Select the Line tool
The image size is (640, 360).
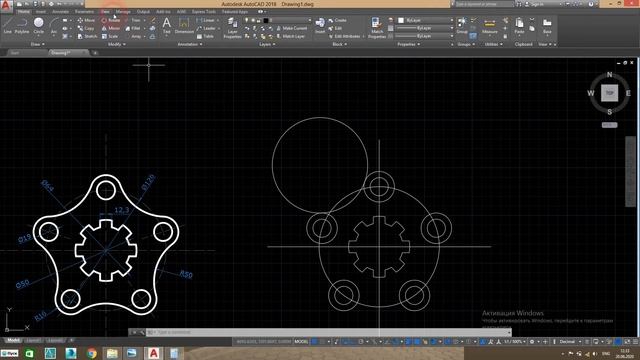click(7, 25)
